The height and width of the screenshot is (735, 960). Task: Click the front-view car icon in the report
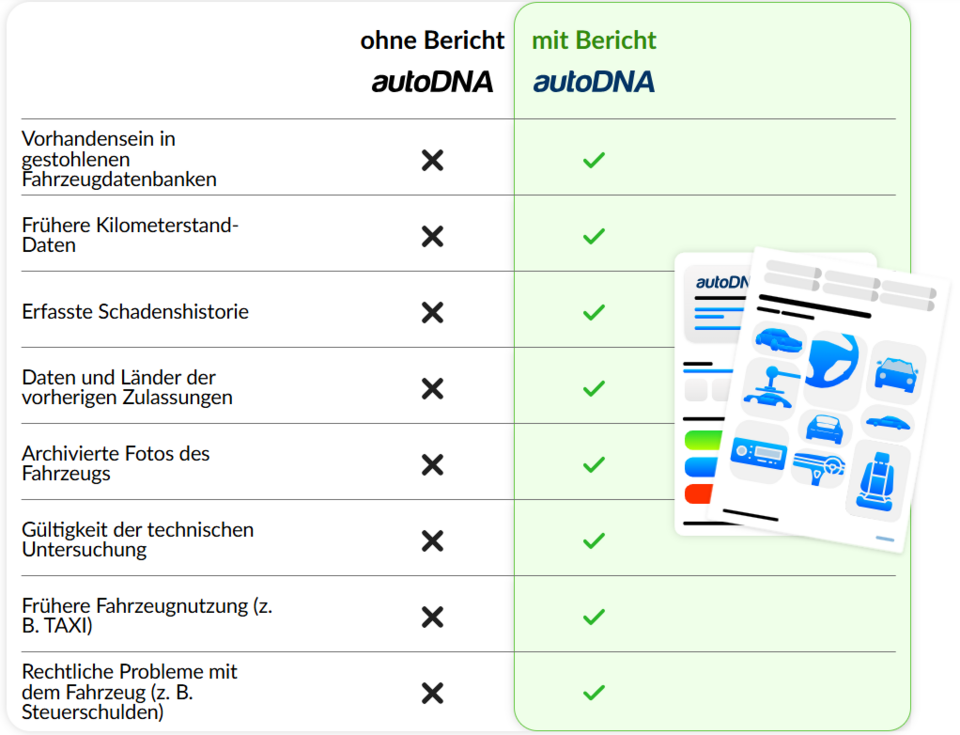pos(895,372)
